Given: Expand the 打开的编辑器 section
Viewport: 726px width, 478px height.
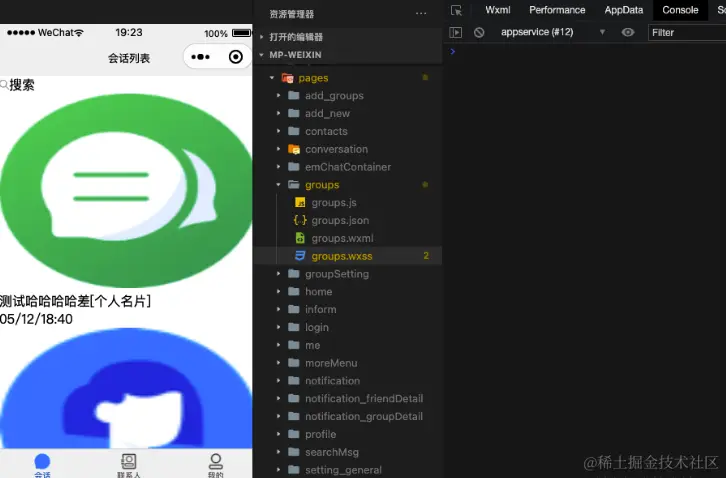Looking at the screenshot, I should tap(348, 37).
